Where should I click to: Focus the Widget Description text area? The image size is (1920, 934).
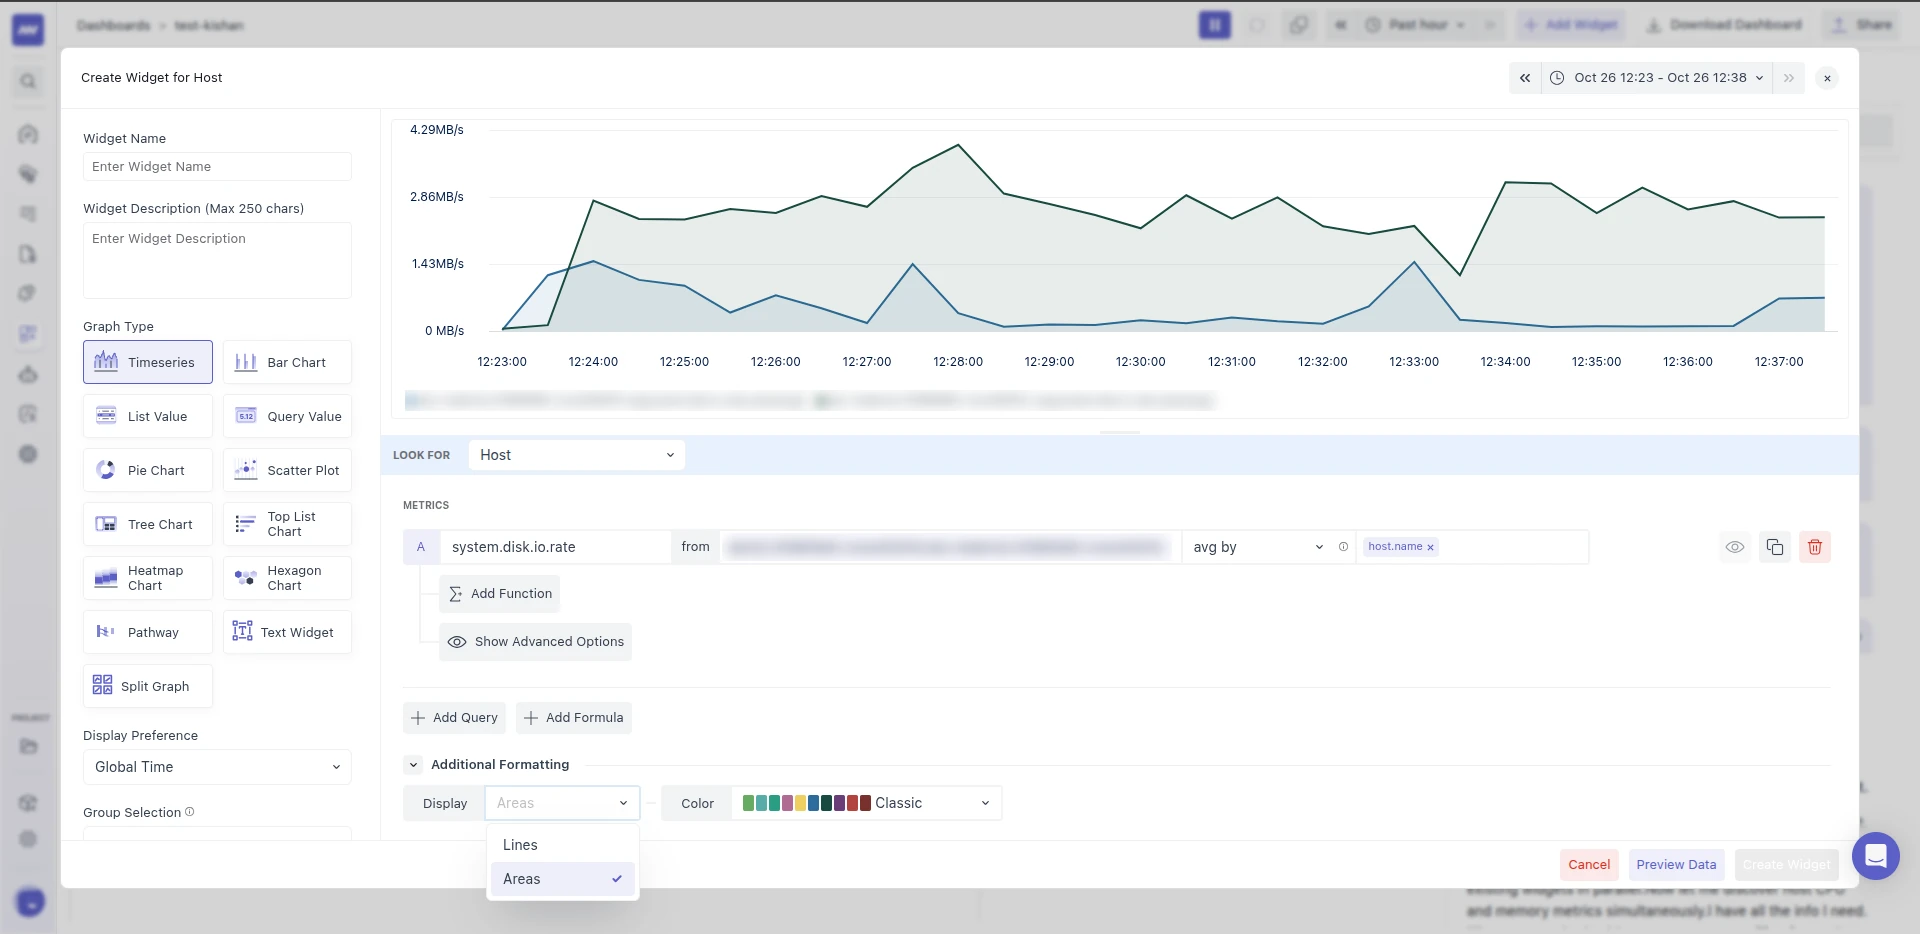[217, 260]
